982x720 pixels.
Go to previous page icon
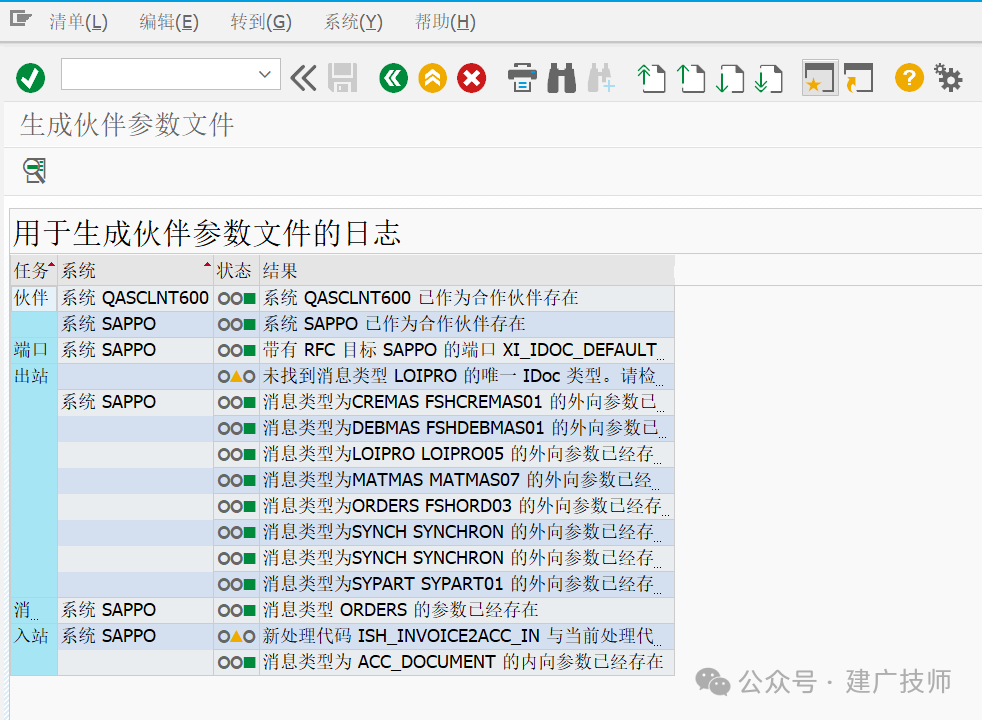coord(691,78)
